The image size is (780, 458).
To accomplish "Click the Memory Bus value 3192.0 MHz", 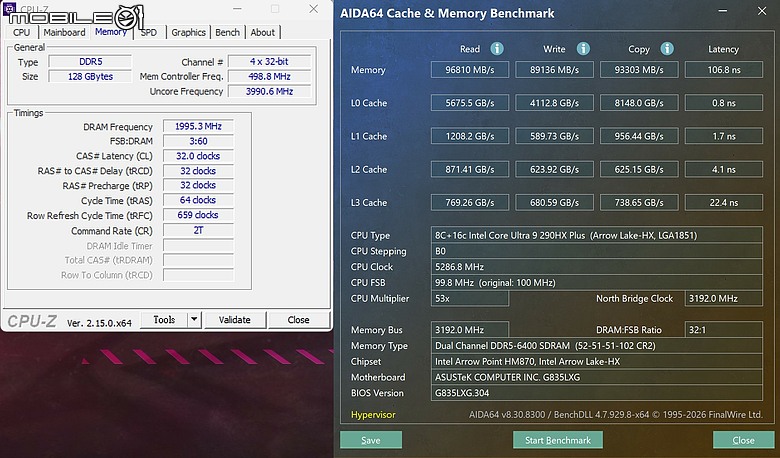I will click(x=470, y=330).
